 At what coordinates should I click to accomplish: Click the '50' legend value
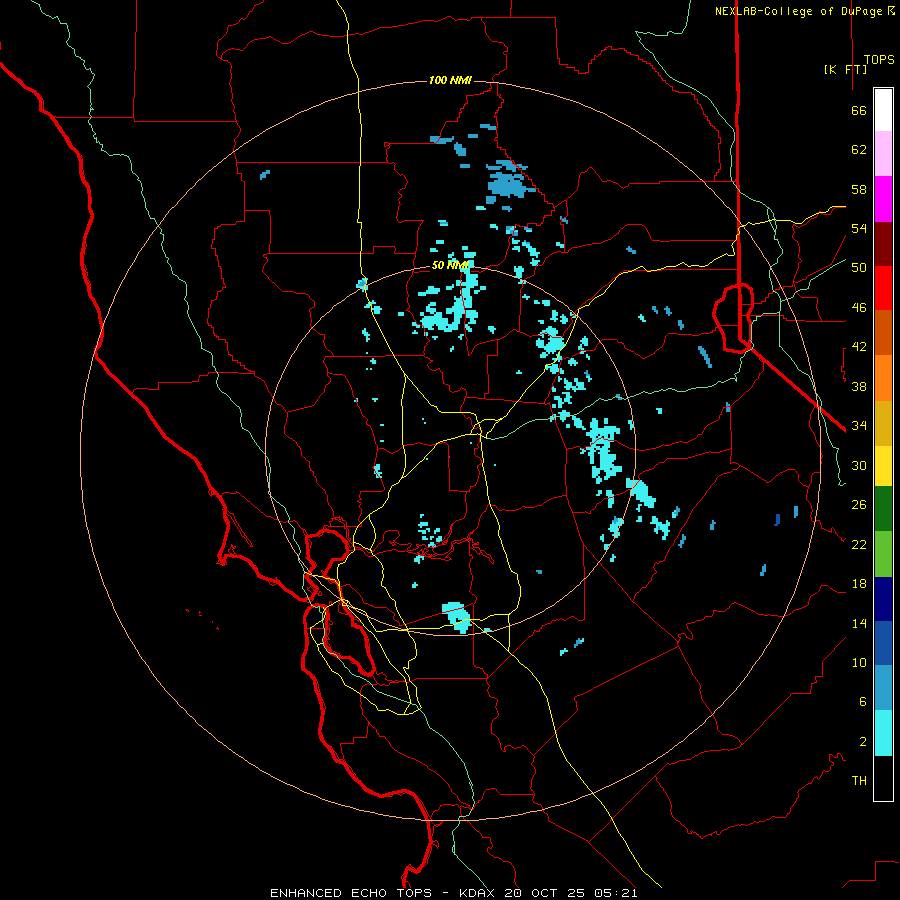tap(859, 268)
